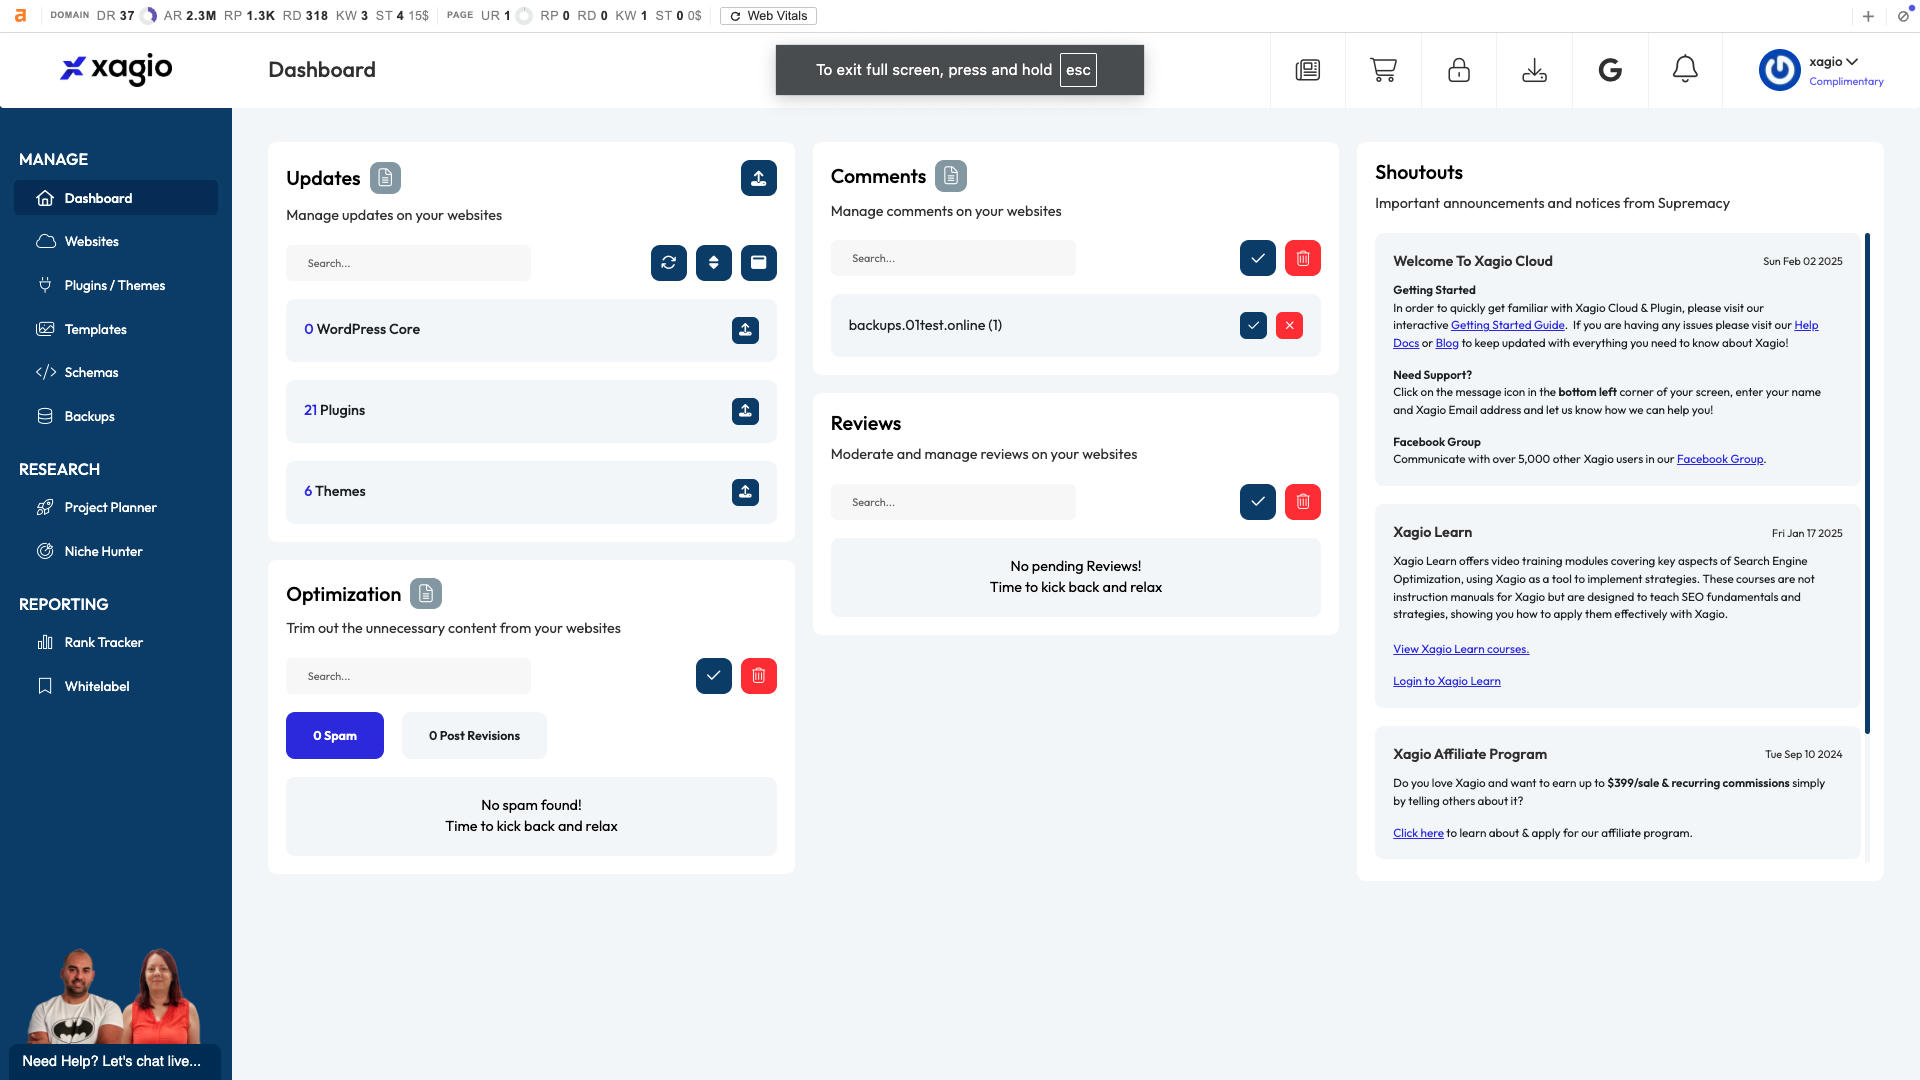Click the upload button beside Updates title
The height and width of the screenshot is (1080, 1920).
(759, 178)
